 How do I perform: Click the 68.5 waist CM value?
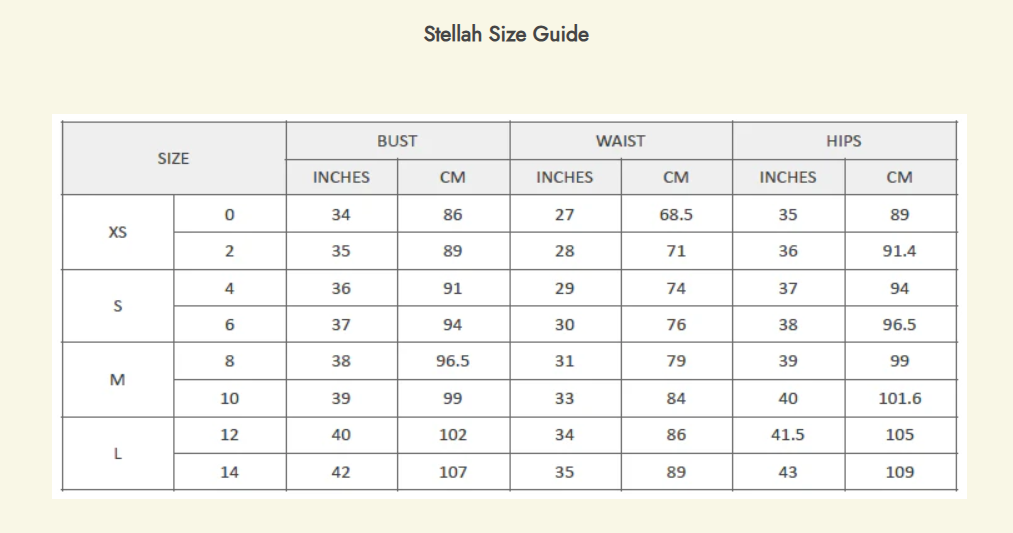pos(676,214)
